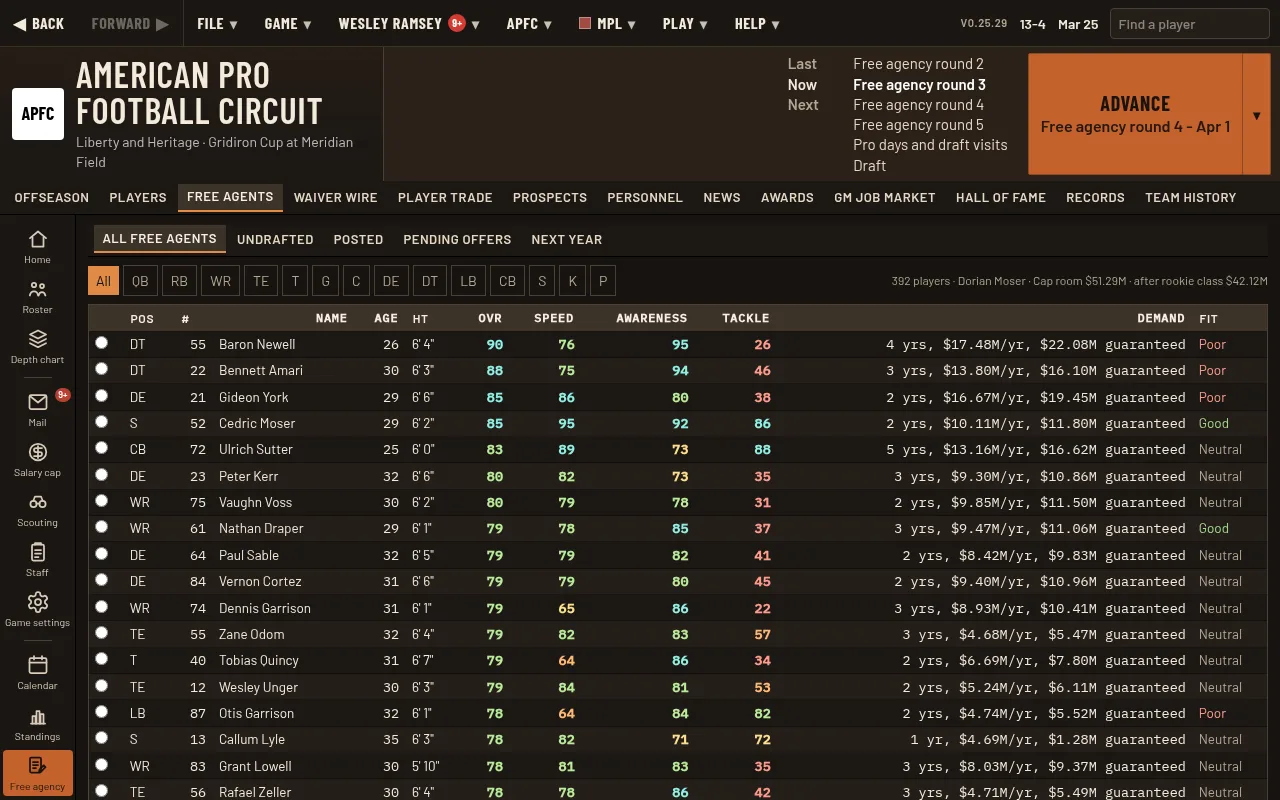The width and height of the screenshot is (1280, 800).
Task: Open the Pending Offers subtab
Action: point(457,239)
